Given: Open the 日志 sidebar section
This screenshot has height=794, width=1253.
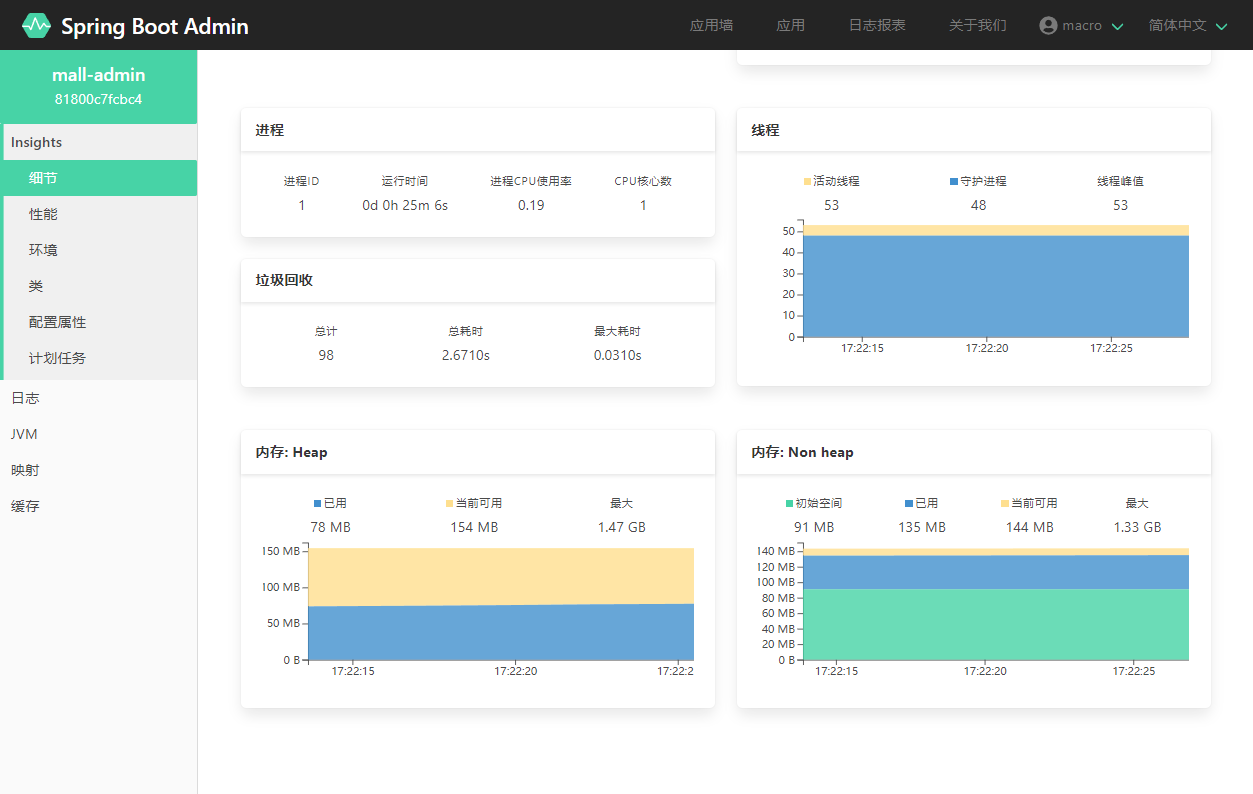Looking at the screenshot, I should (x=25, y=398).
